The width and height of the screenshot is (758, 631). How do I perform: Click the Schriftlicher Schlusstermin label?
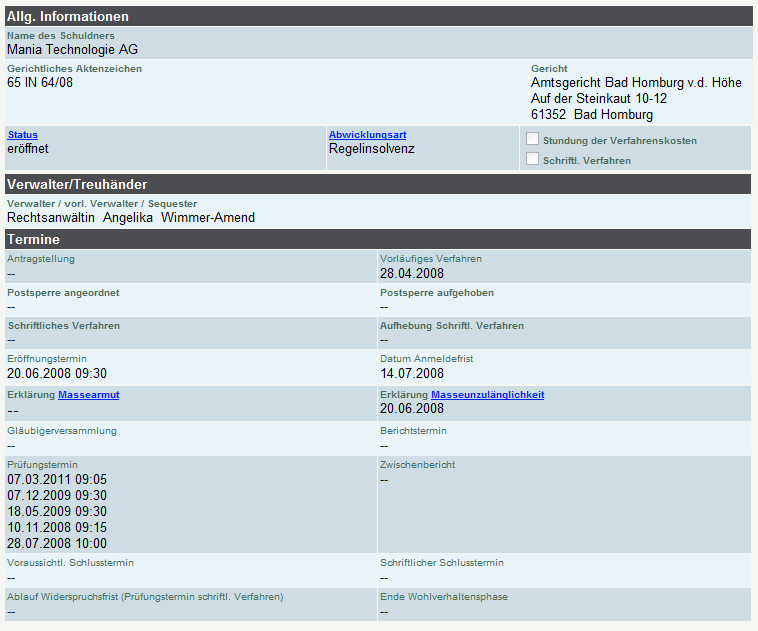pyautogui.click(x=442, y=563)
